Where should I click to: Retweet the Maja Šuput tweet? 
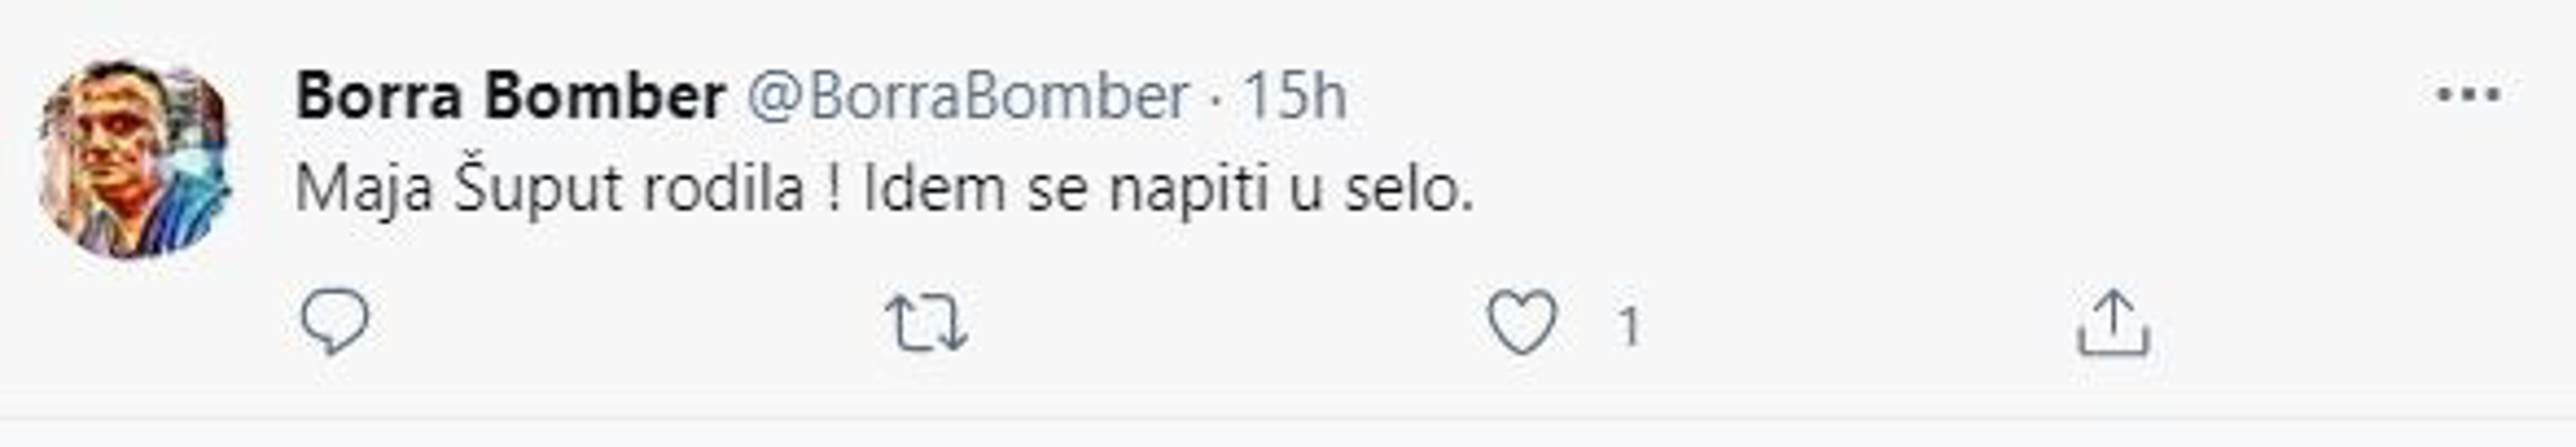pos(927,324)
